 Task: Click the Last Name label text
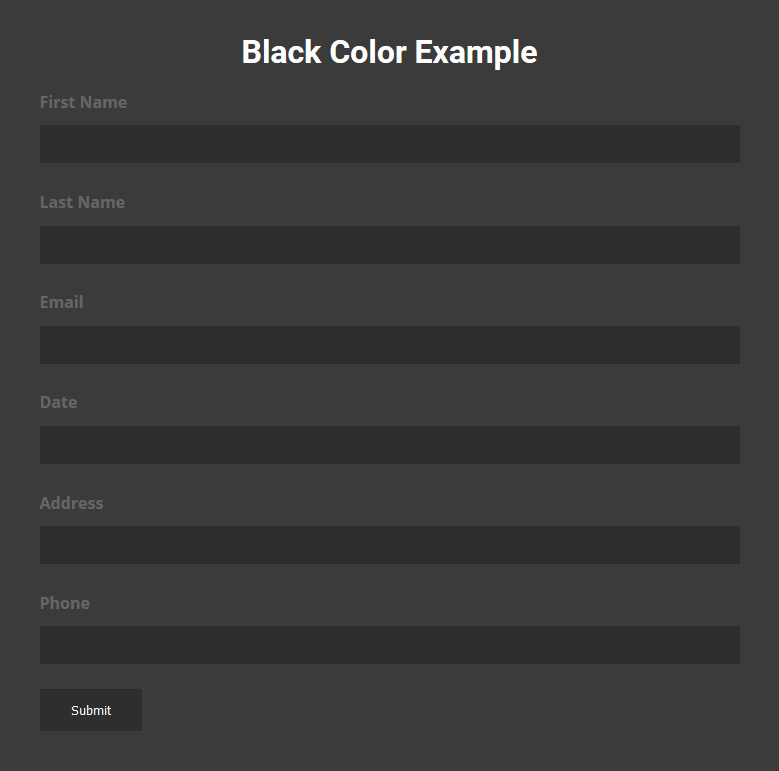[82, 202]
